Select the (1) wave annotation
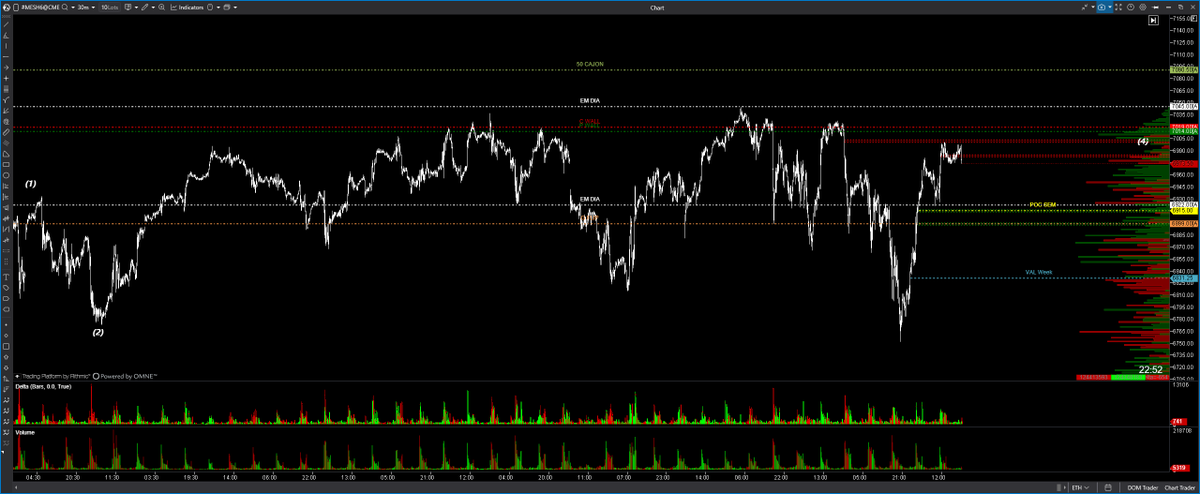Screen dimensions: 1200x494 (x=31, y=184)
